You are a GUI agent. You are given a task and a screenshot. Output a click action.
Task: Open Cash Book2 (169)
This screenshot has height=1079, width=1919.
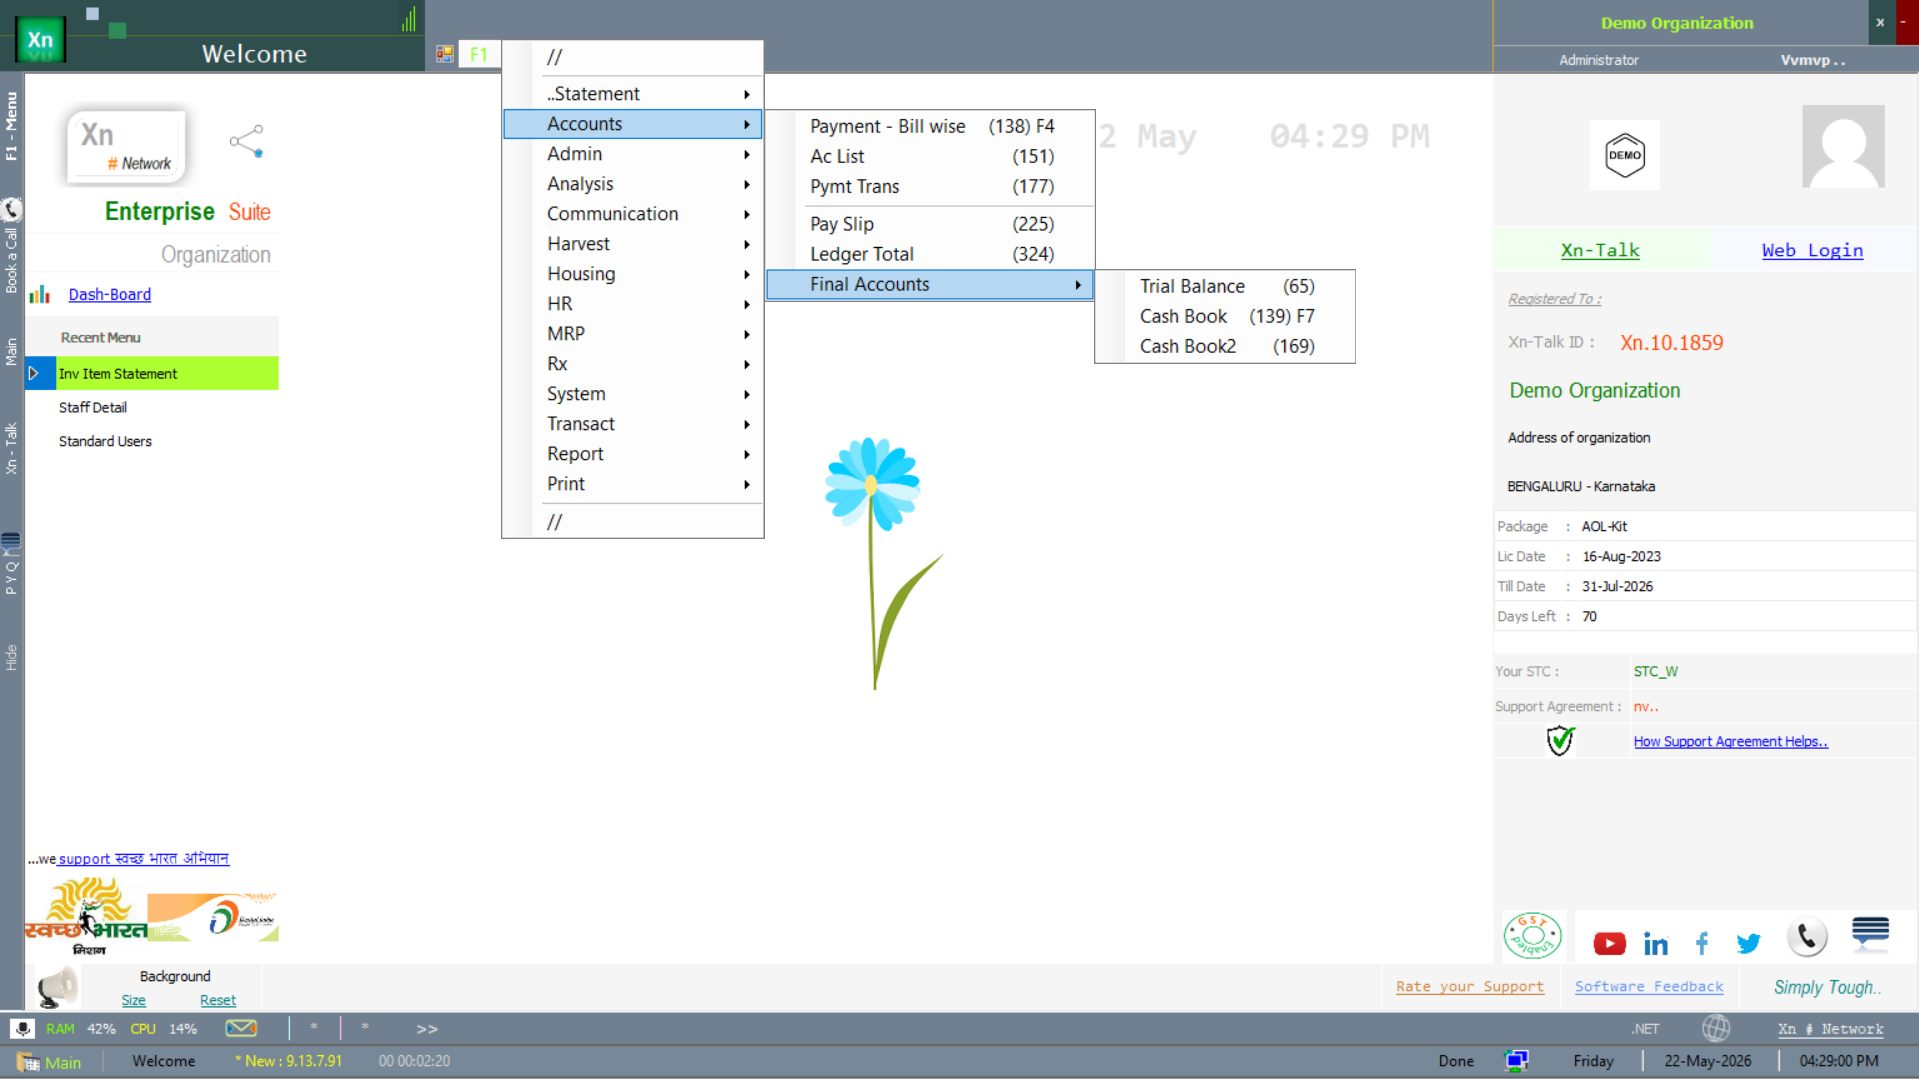coord(1225,346)
